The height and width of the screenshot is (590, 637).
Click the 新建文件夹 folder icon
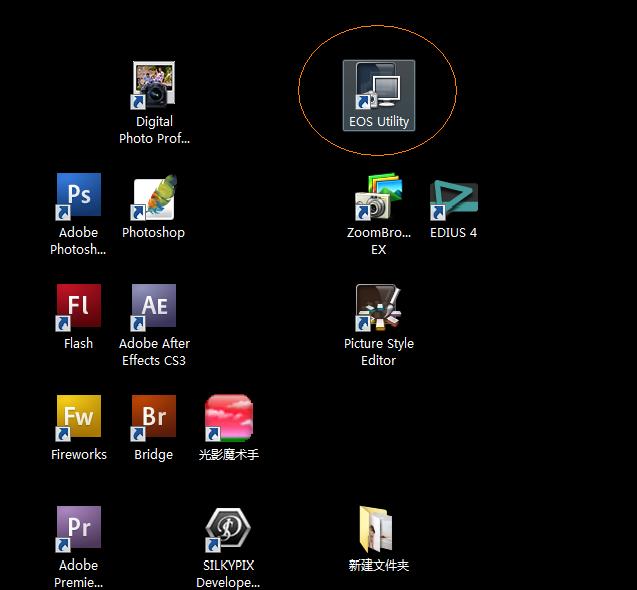tap(376, 529)
